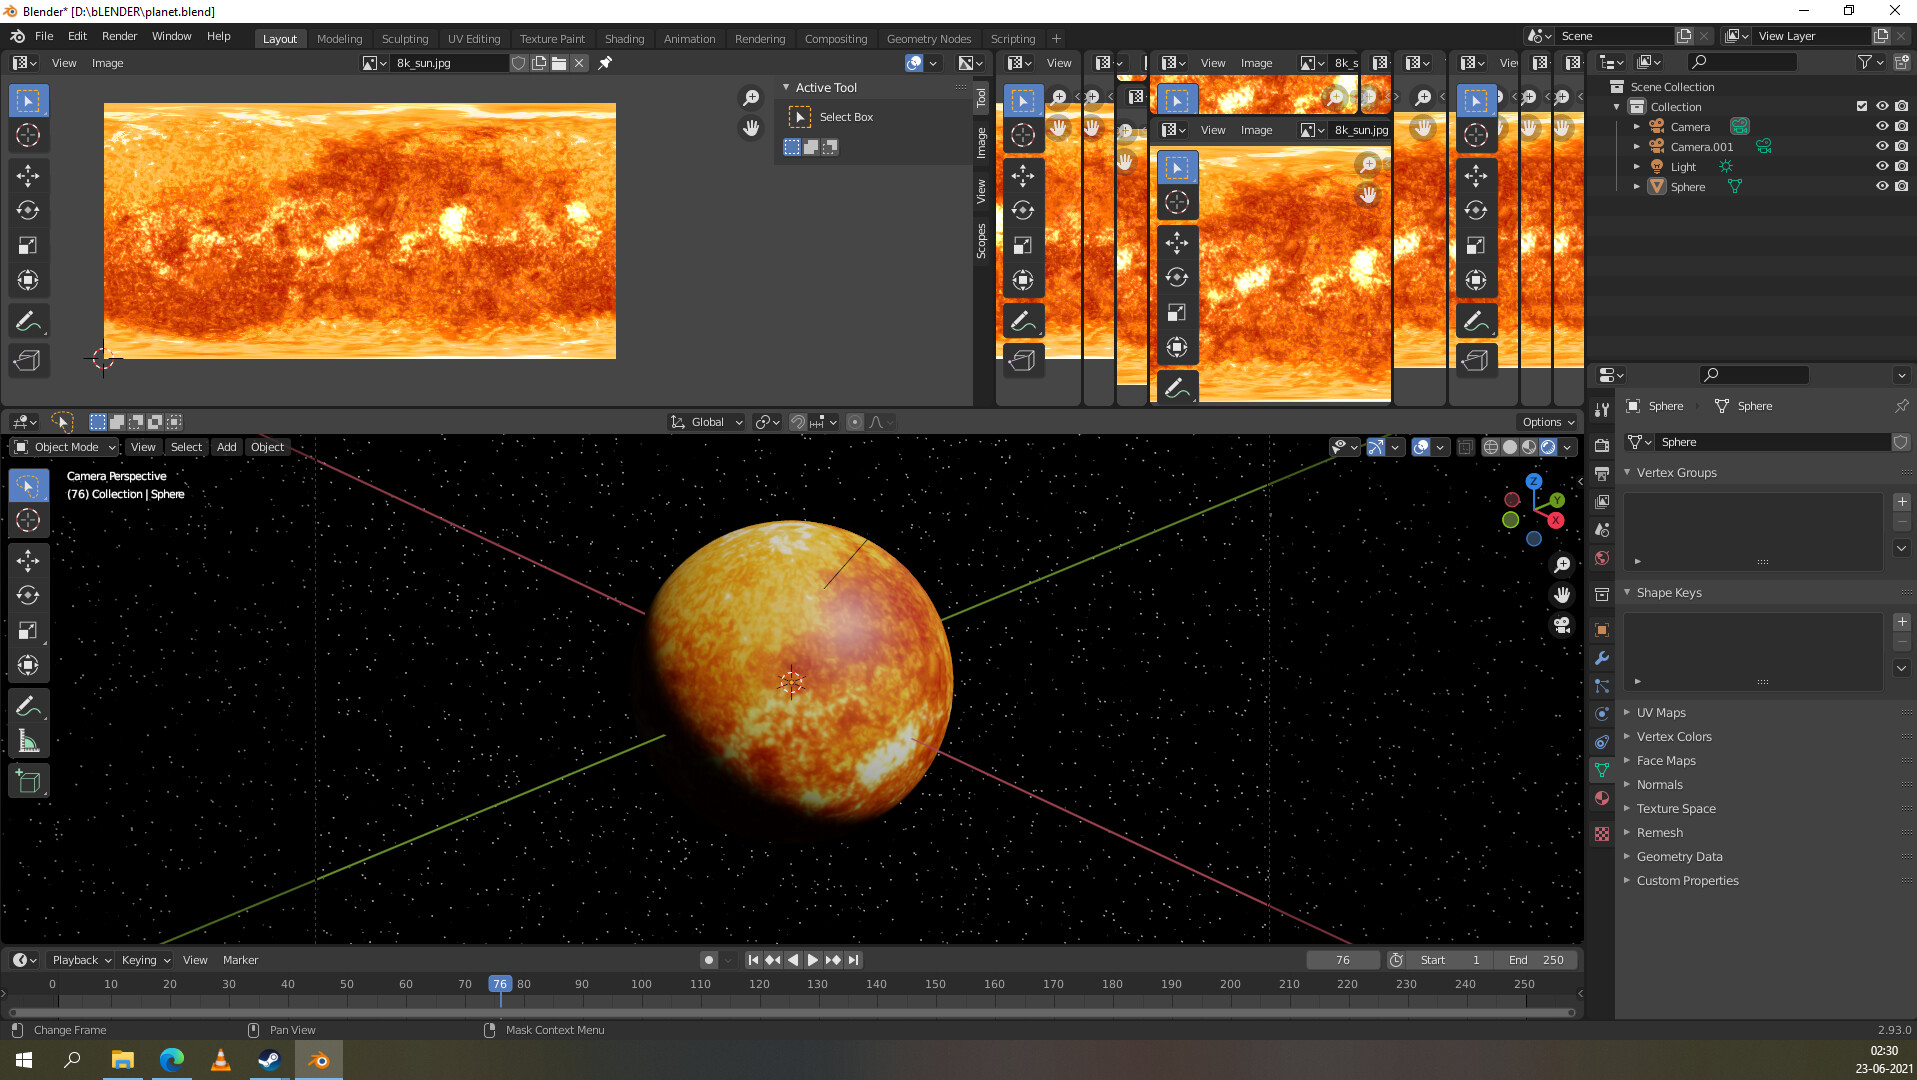
Task: Open the Global transform orientation dropdown
Action: (707, 422)
